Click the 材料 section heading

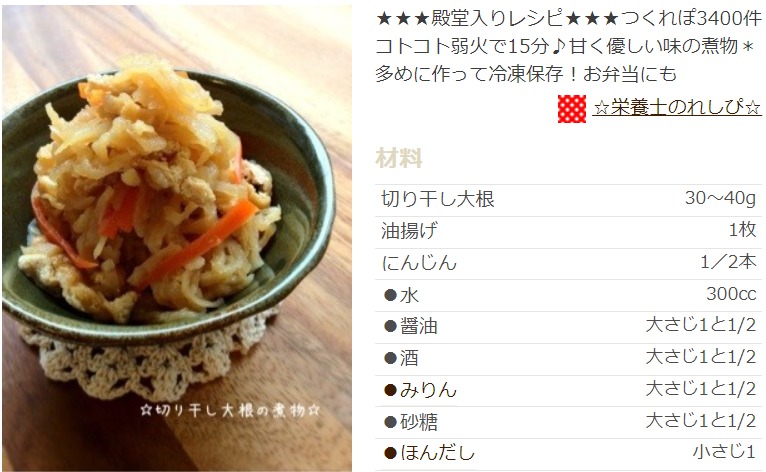399,158
